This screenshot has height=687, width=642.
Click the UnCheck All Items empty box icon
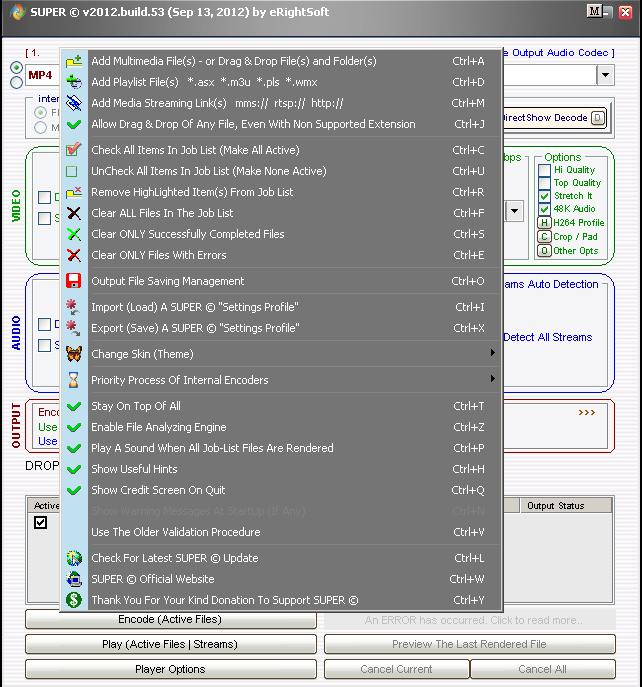point(71,171)
